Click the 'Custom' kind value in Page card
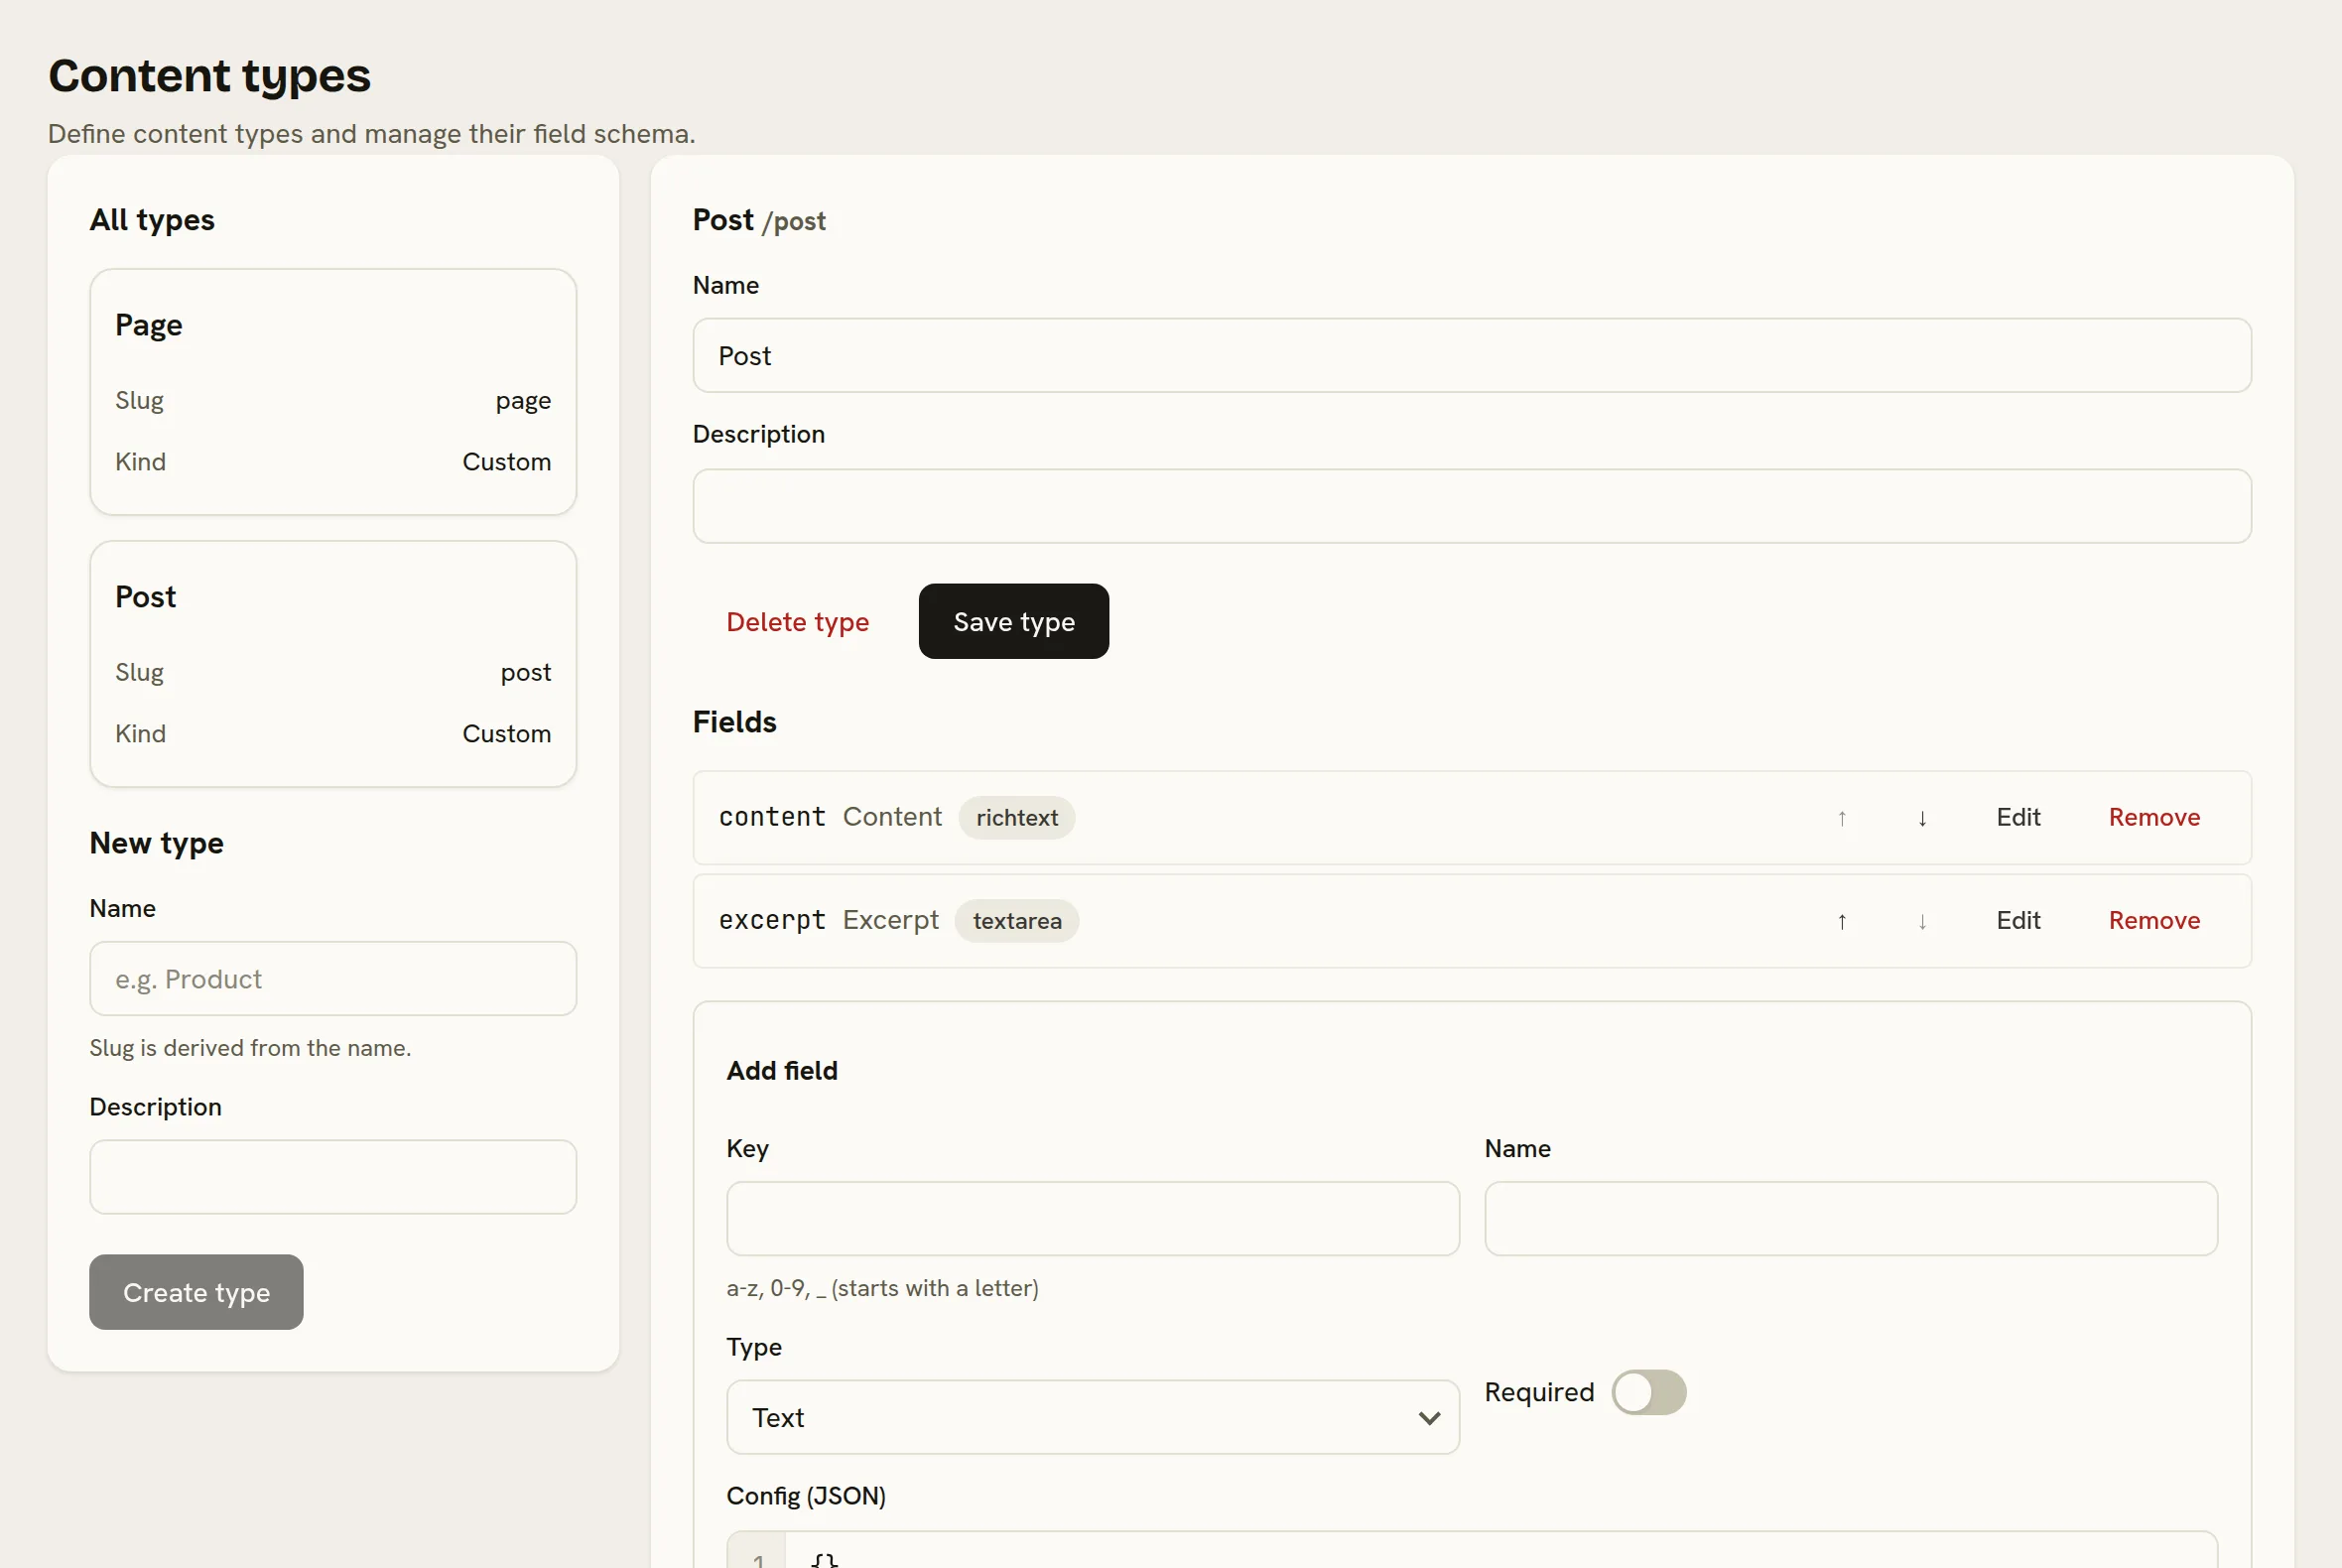The image size is (2342, 1568). (506, 462)
